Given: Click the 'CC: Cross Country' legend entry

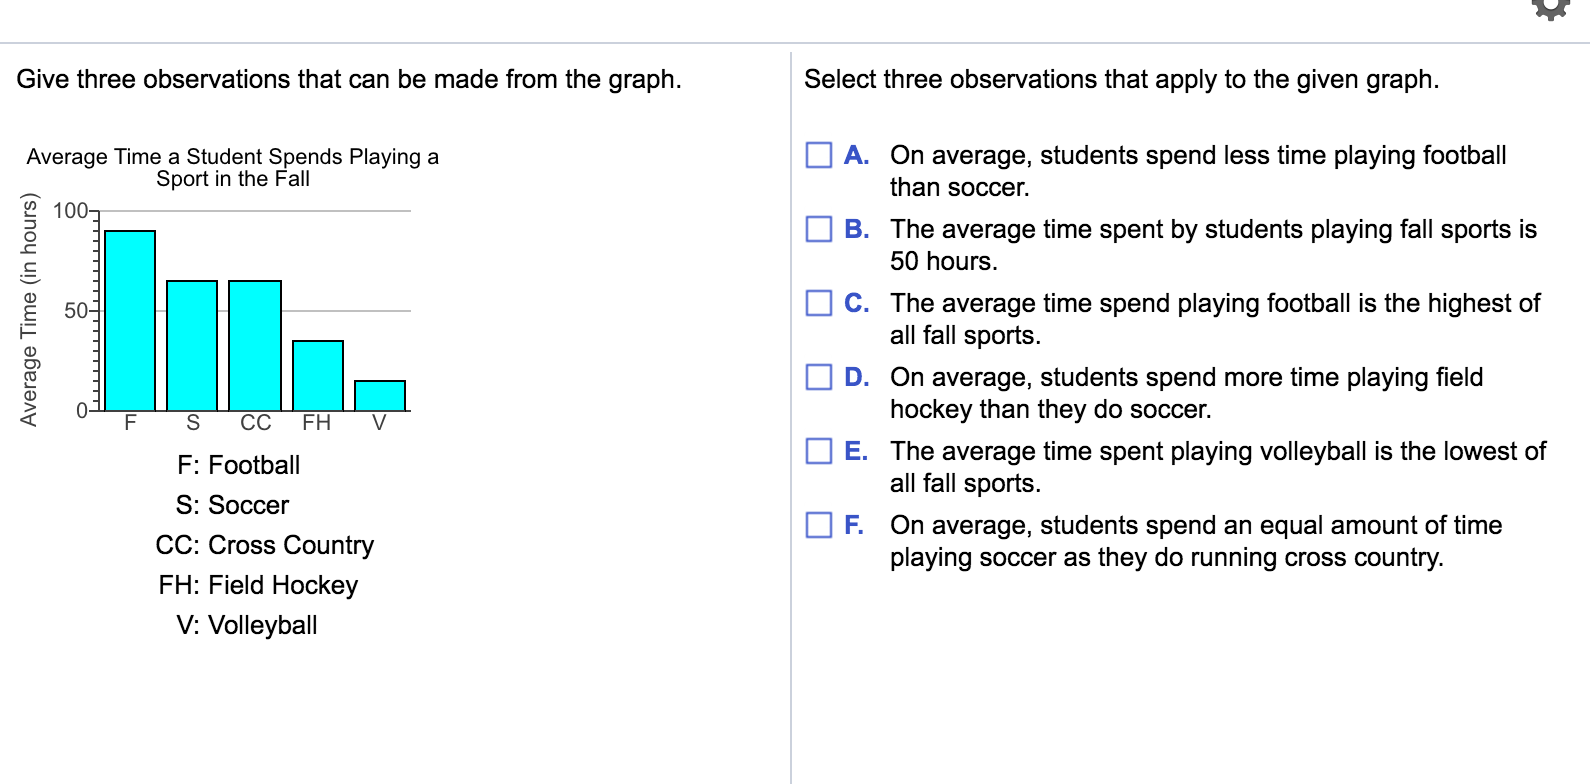Looking at the screenshot, I should click(265, 545).
